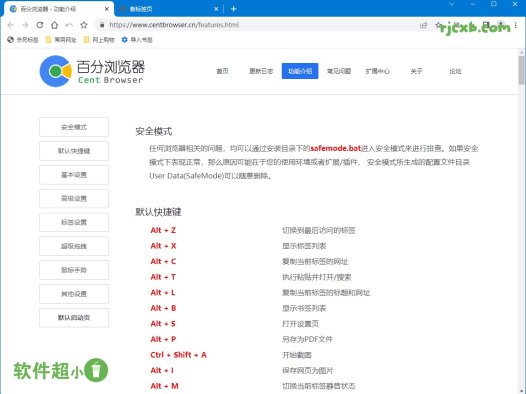Click the browser back arrow
Image resolution: width=526 pixels, height=394 pixels.
10,25
